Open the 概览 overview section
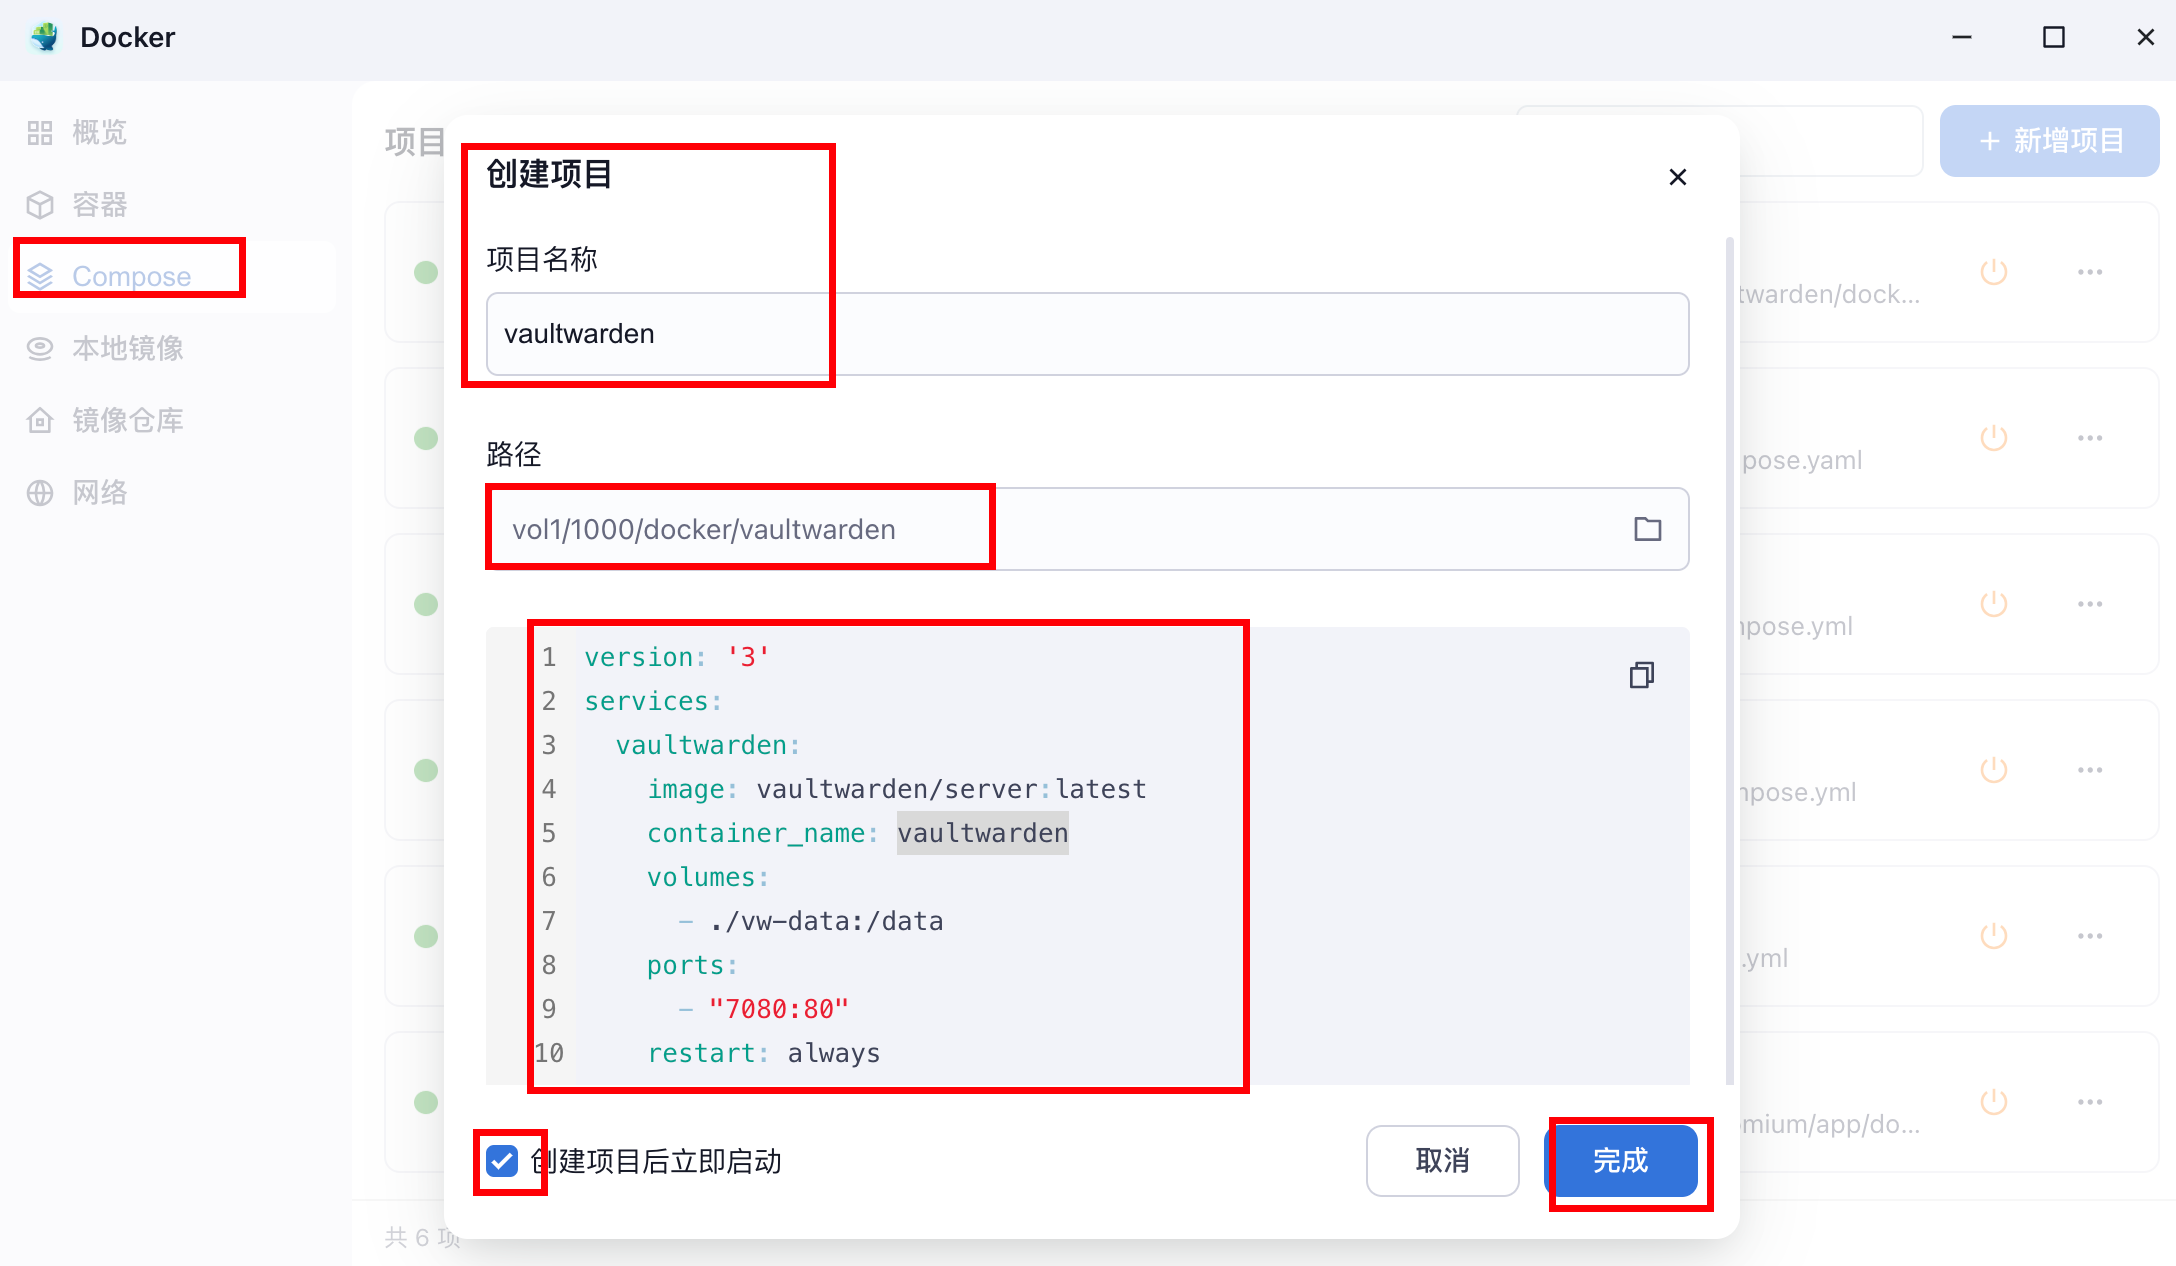 (172, 133)
